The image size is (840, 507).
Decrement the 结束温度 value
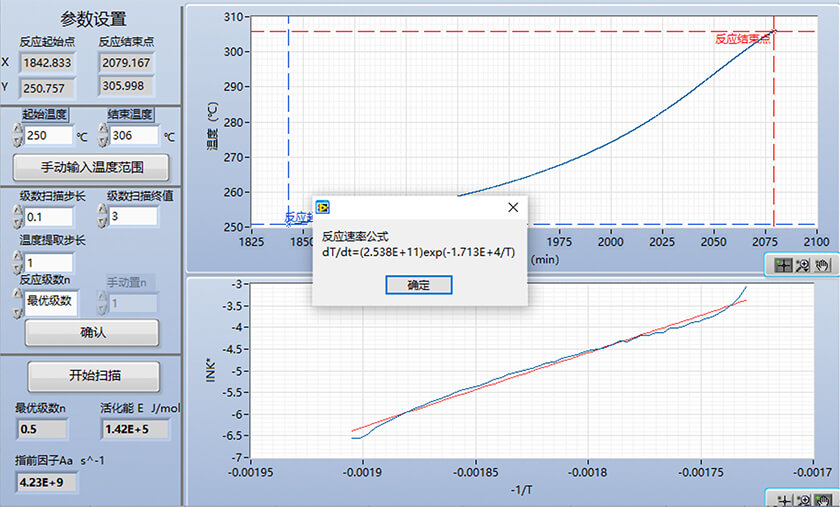tap(103, 141)
